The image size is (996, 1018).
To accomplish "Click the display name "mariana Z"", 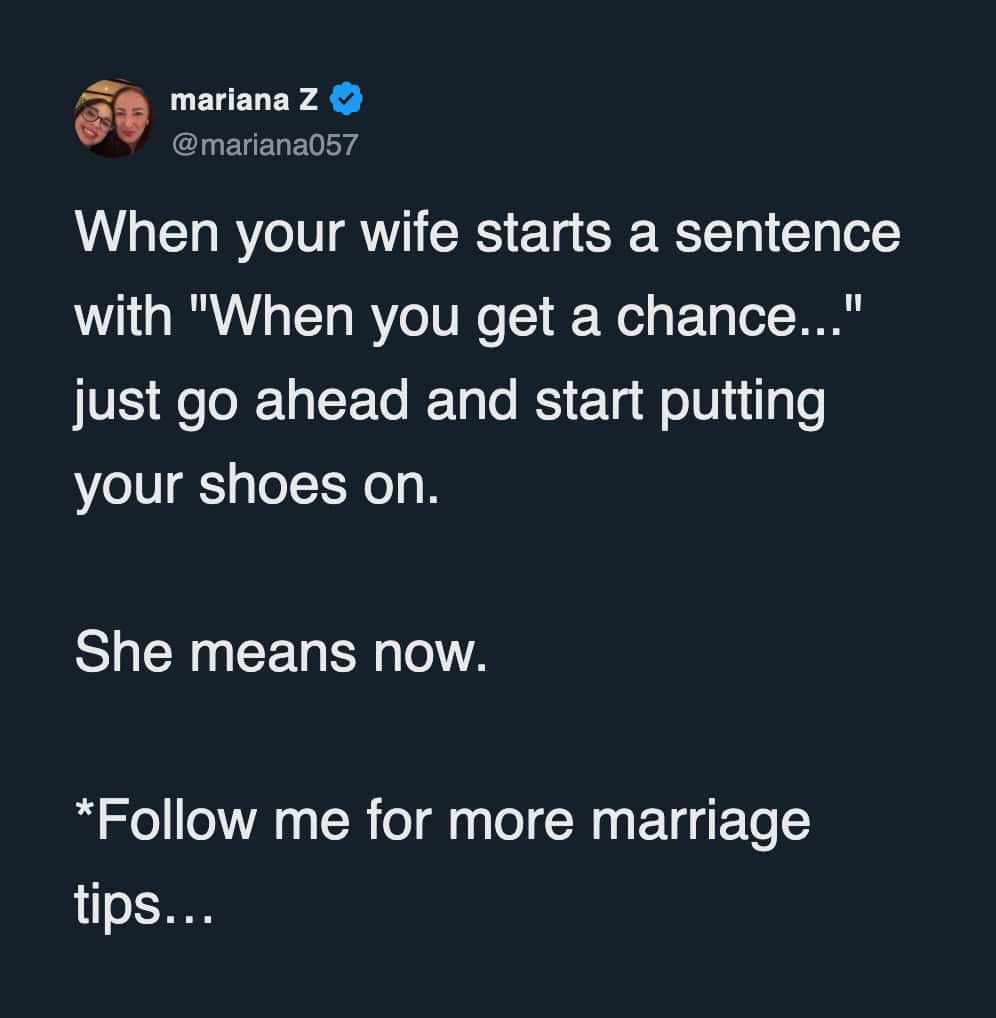I will (244, 100).
